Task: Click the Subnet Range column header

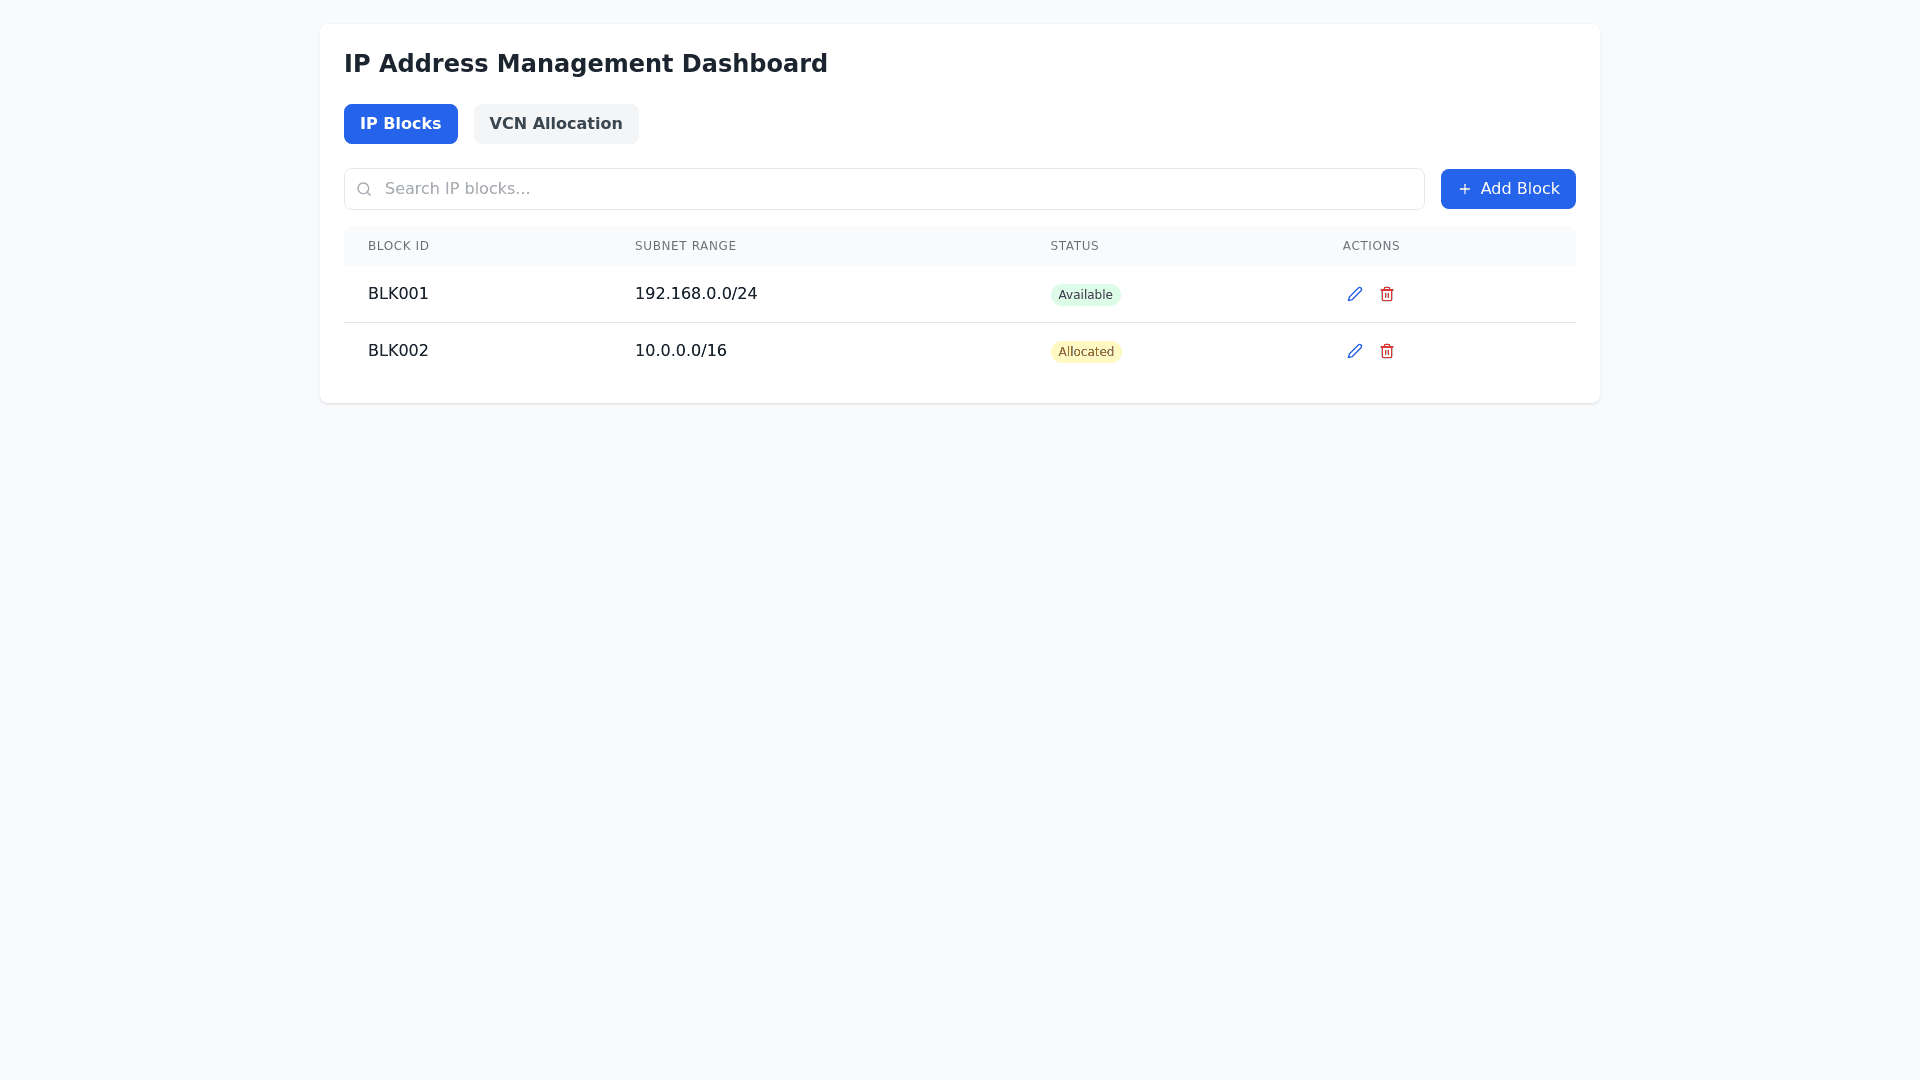Action: [685, 246]
